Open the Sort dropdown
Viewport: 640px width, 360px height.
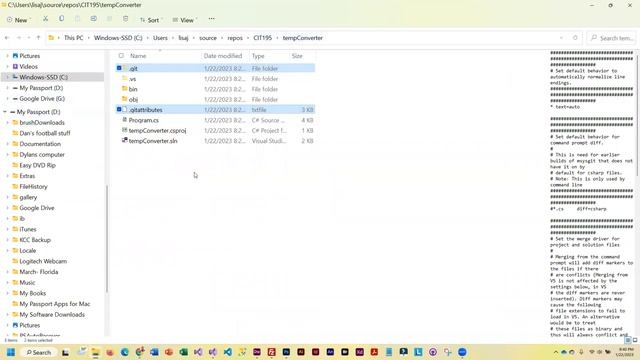pyautogui.click(x=151, y=20)
